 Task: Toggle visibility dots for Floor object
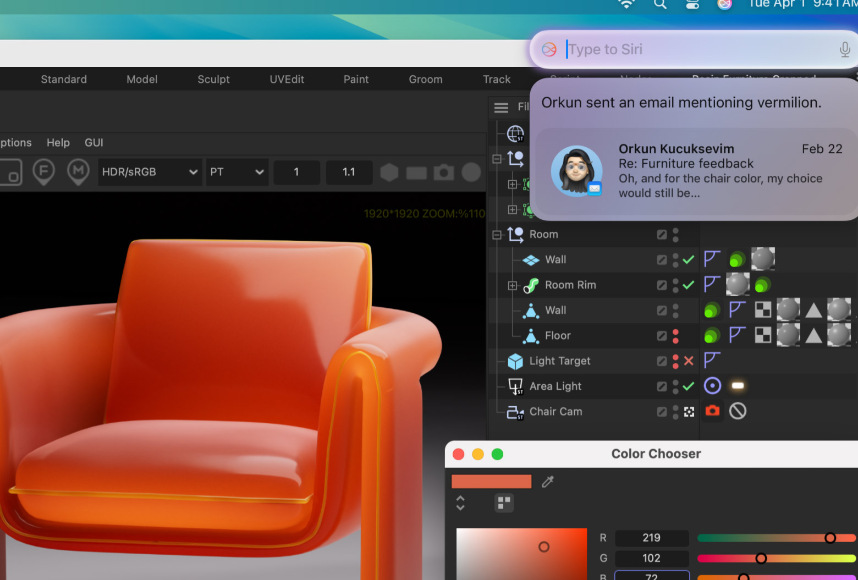point(676,336)
